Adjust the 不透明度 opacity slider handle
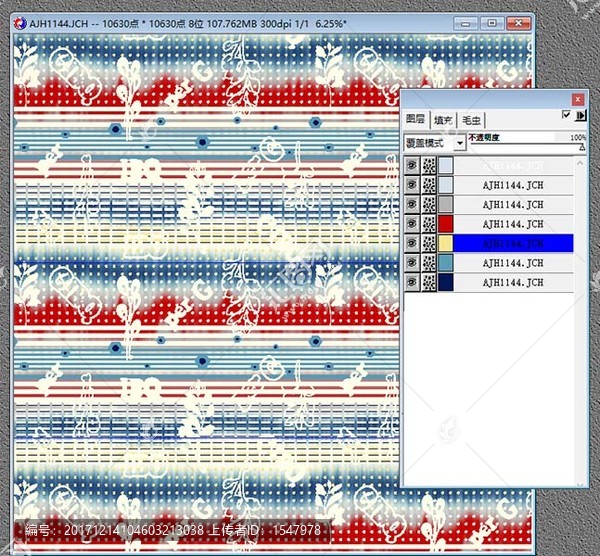 point(582,147)
